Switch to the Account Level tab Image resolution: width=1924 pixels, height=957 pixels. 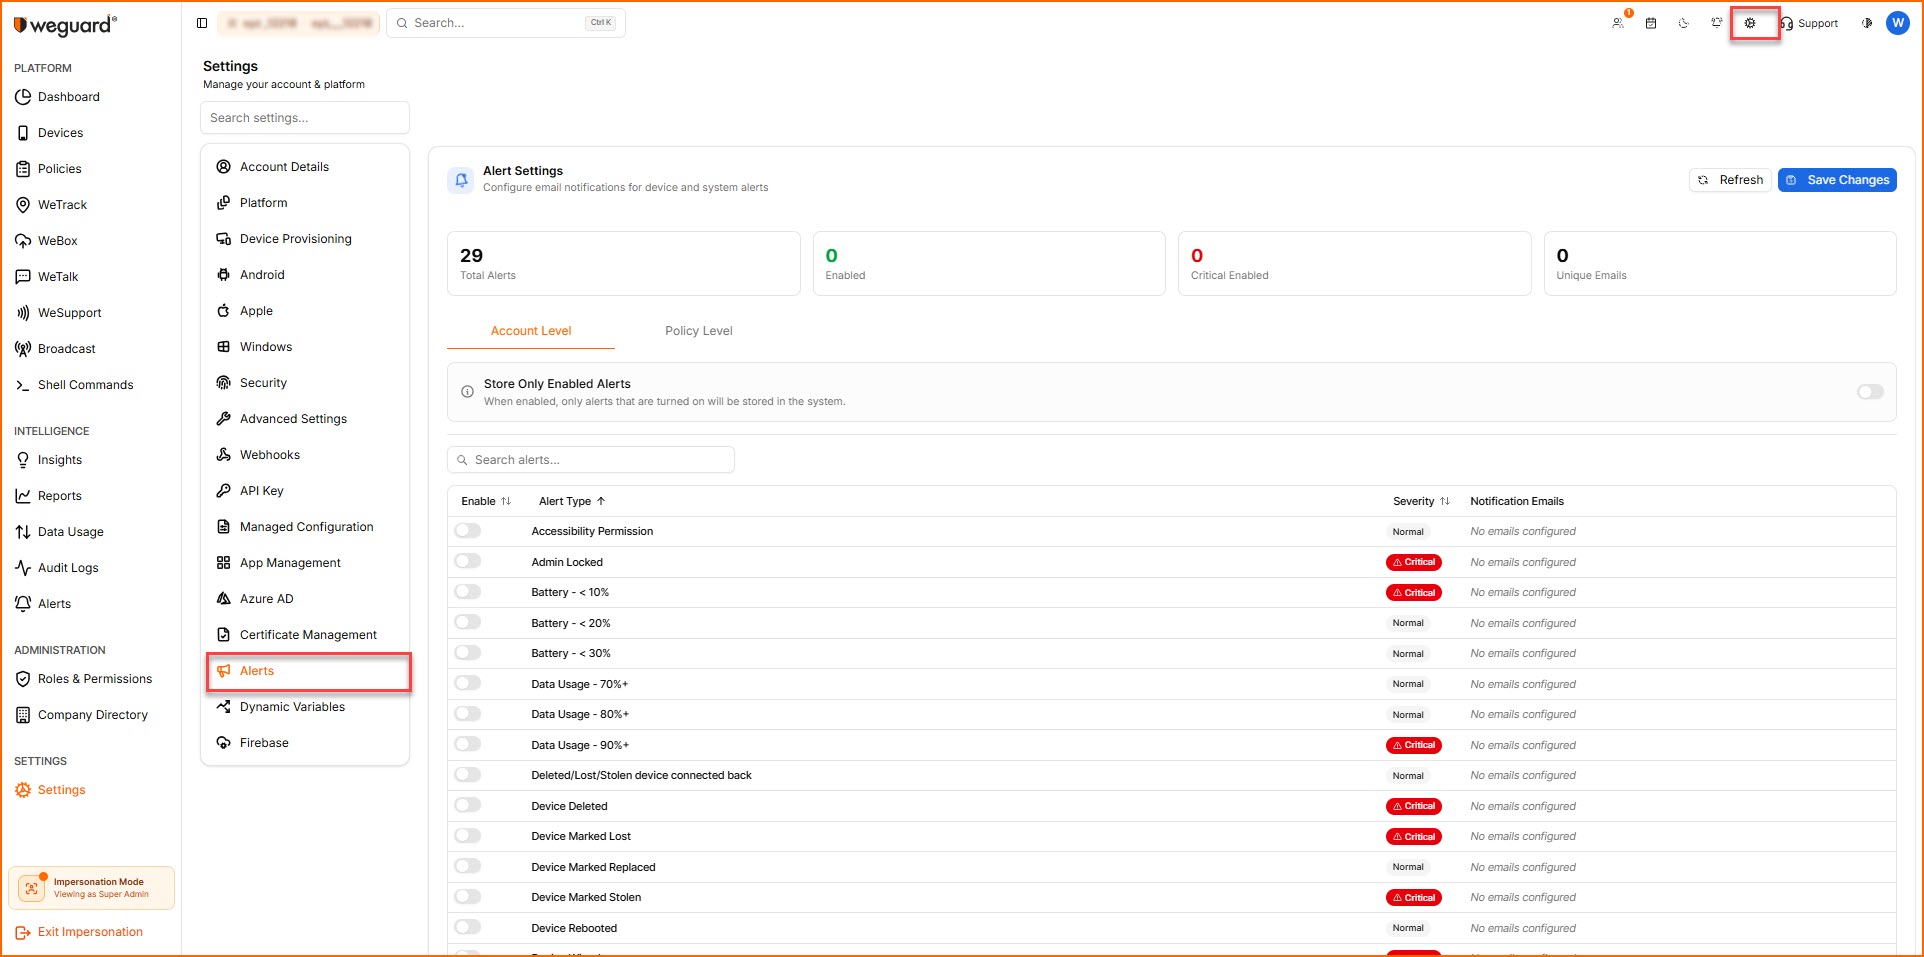(x=531, y=331)
